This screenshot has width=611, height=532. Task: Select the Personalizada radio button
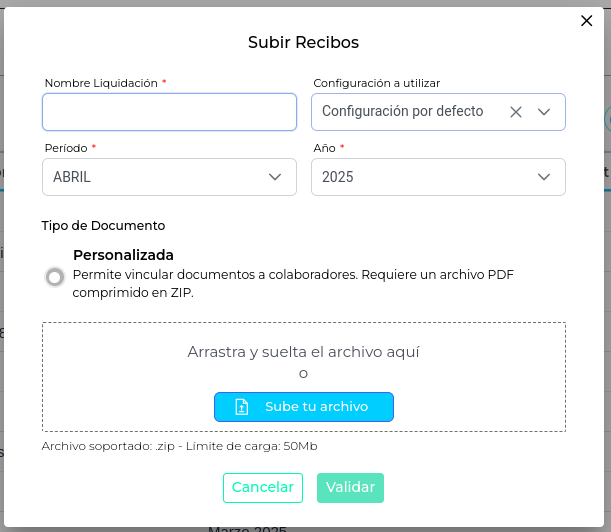55,277
